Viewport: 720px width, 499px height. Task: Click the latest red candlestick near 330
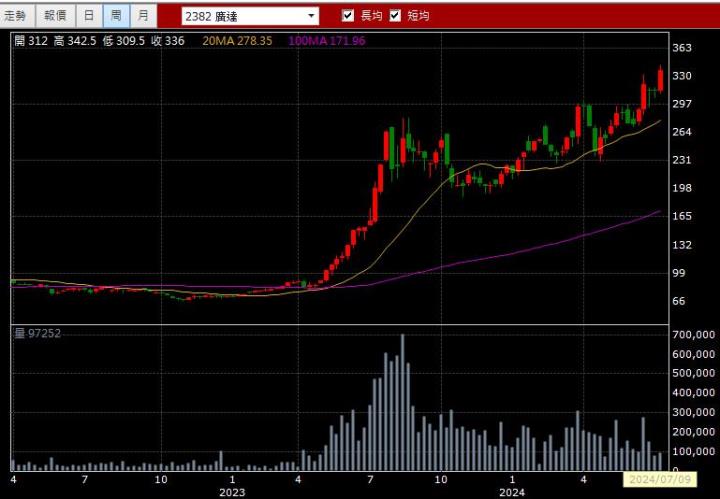[660, 80]
